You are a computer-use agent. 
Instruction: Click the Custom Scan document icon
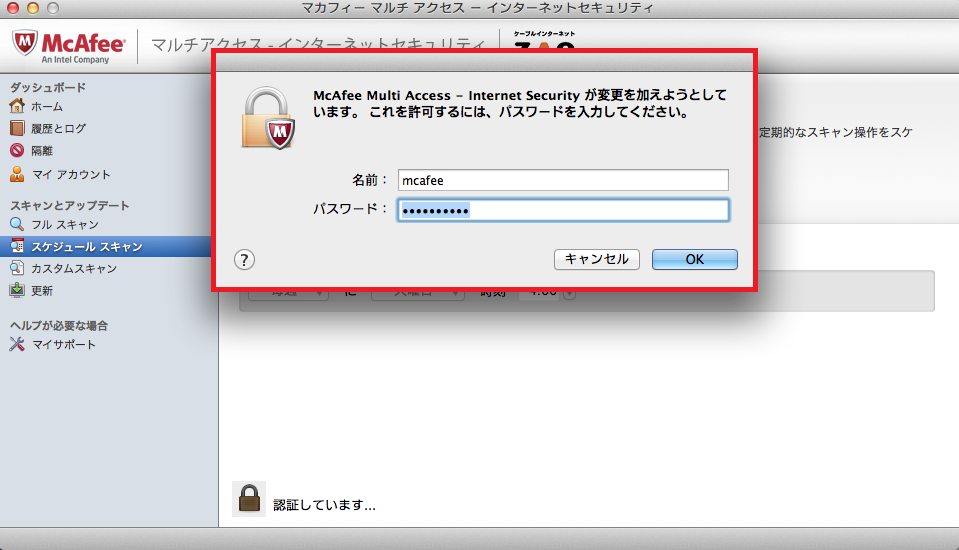pos(17,268)
